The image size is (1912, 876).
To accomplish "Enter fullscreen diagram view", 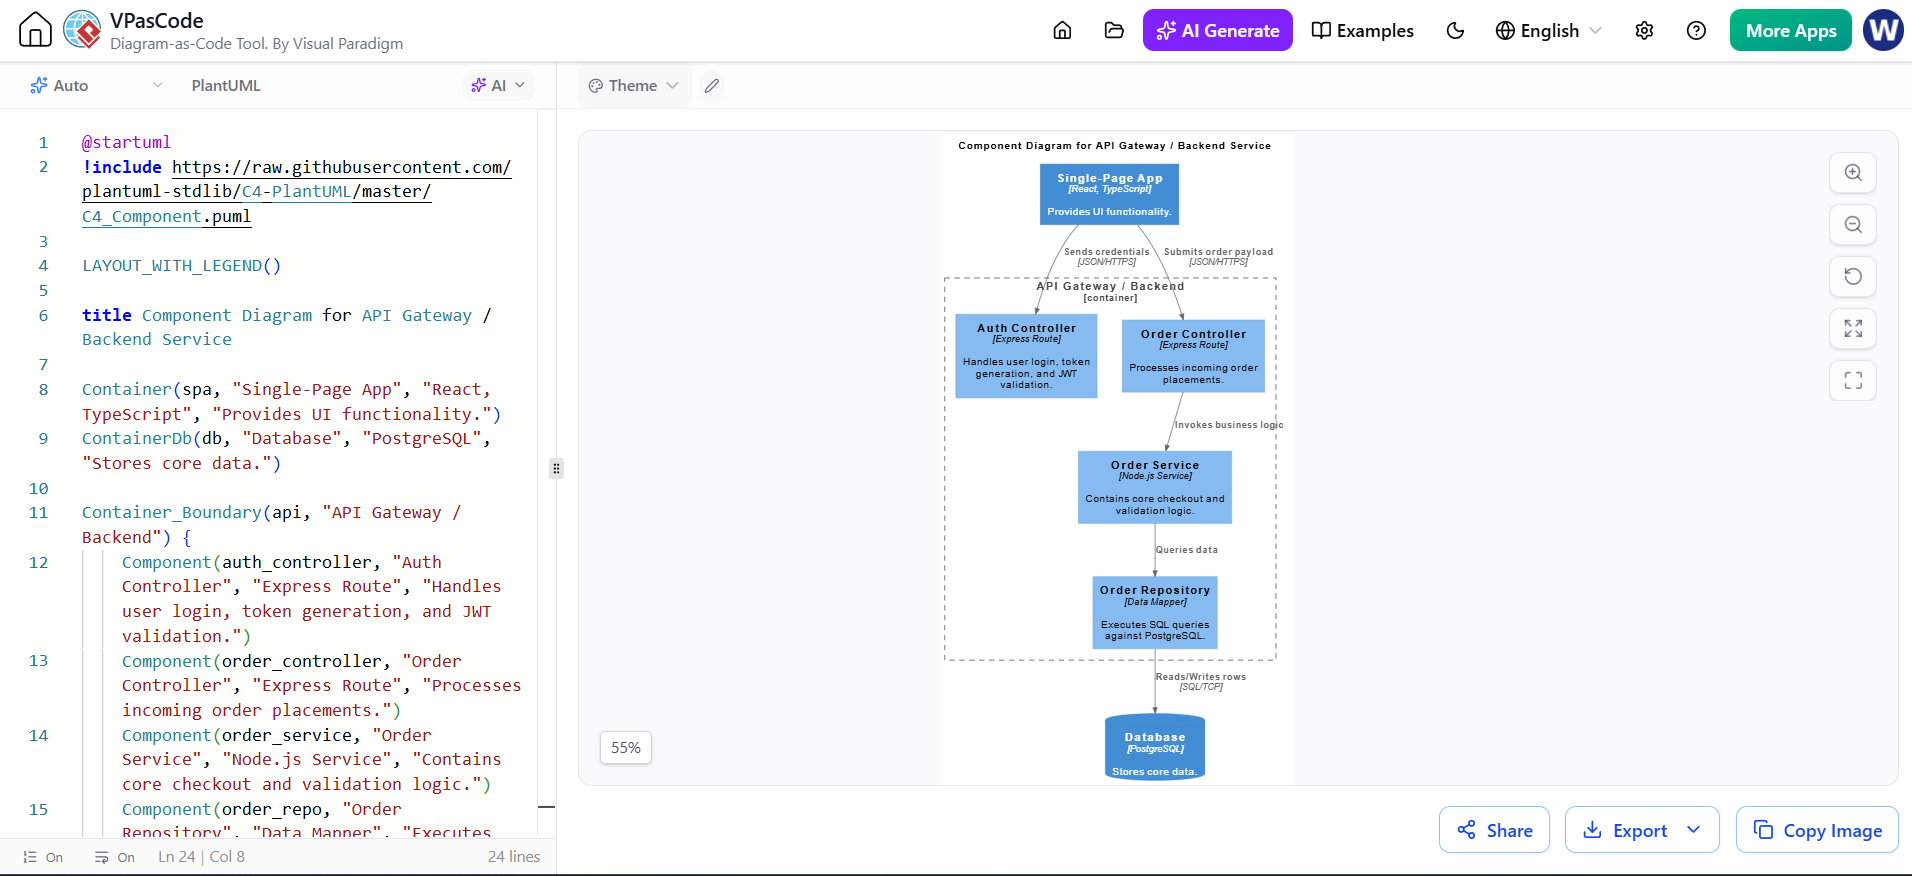I will point(1853,380).
